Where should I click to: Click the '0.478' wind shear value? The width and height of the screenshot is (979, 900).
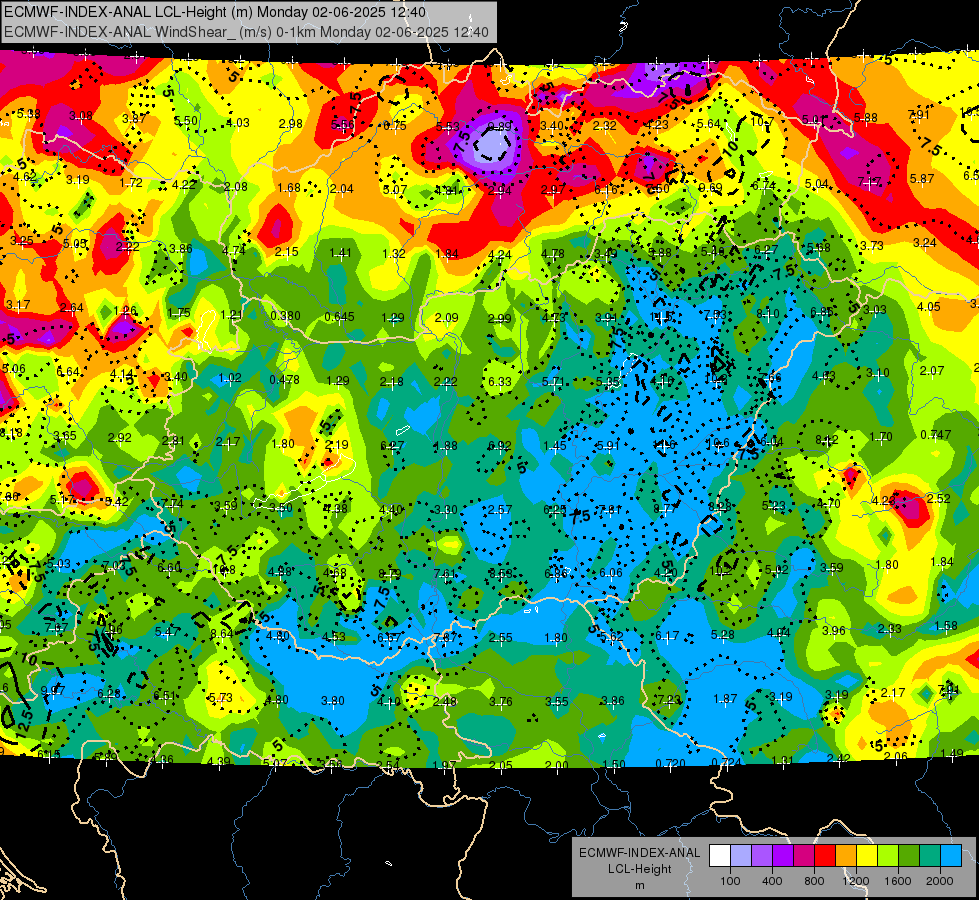click(x=284, y=379)
